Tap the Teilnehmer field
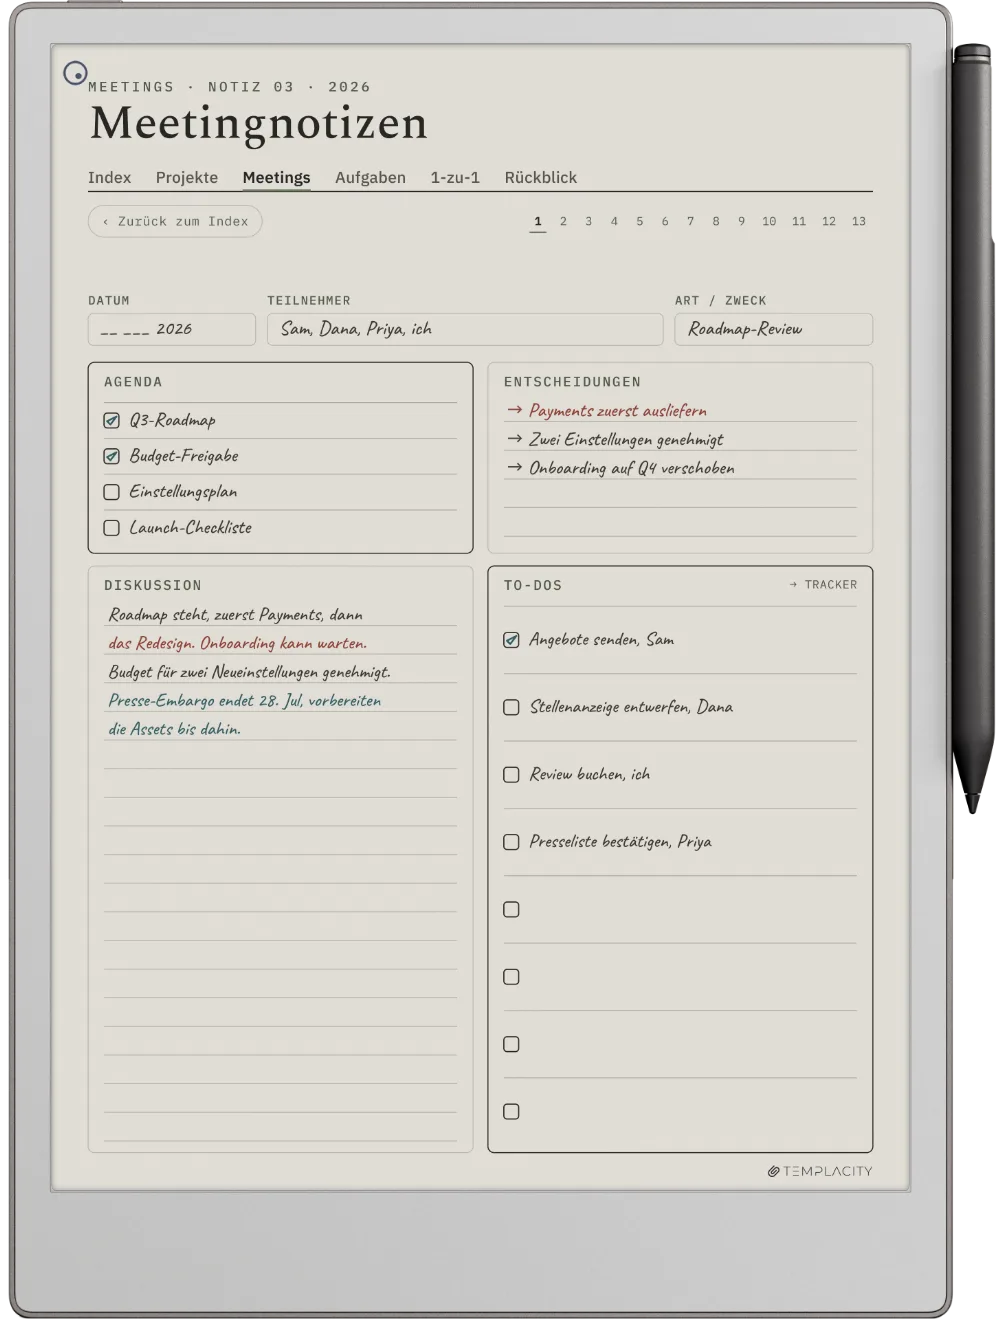Screen dimensions: 1000x1319 (x=465, y=329)
